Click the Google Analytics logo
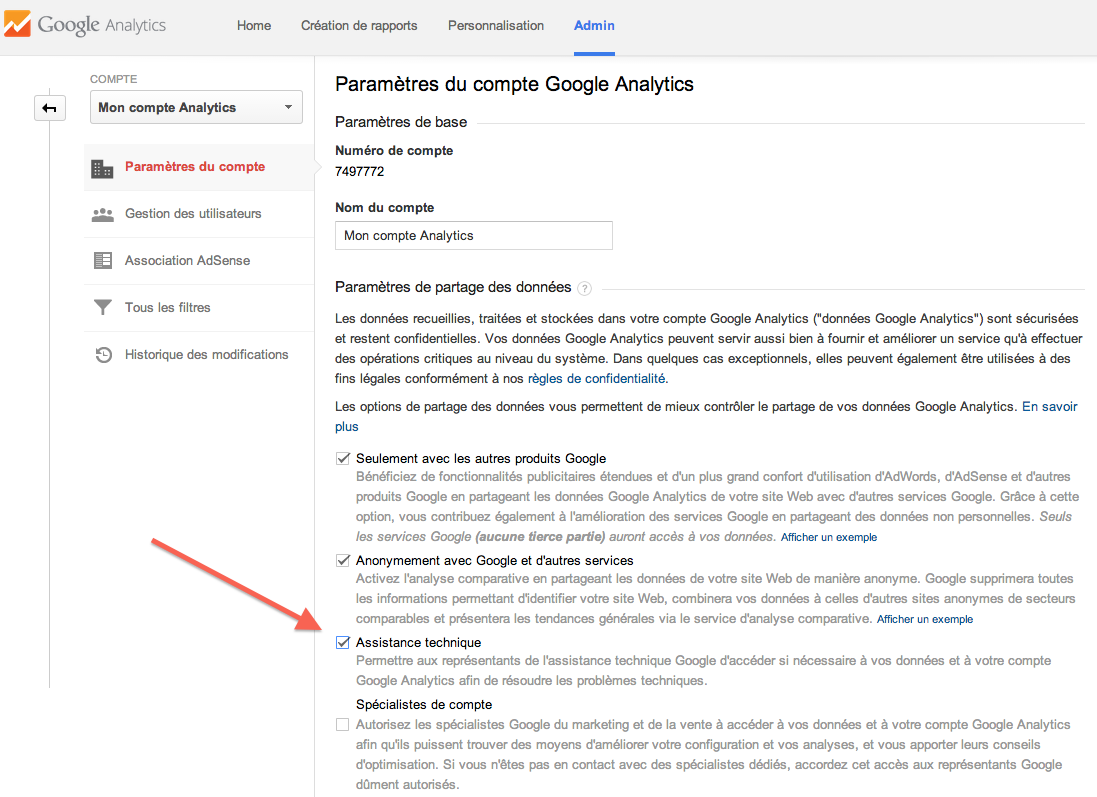This screenshot has width=1097, height=797. [x=85, y=25]
